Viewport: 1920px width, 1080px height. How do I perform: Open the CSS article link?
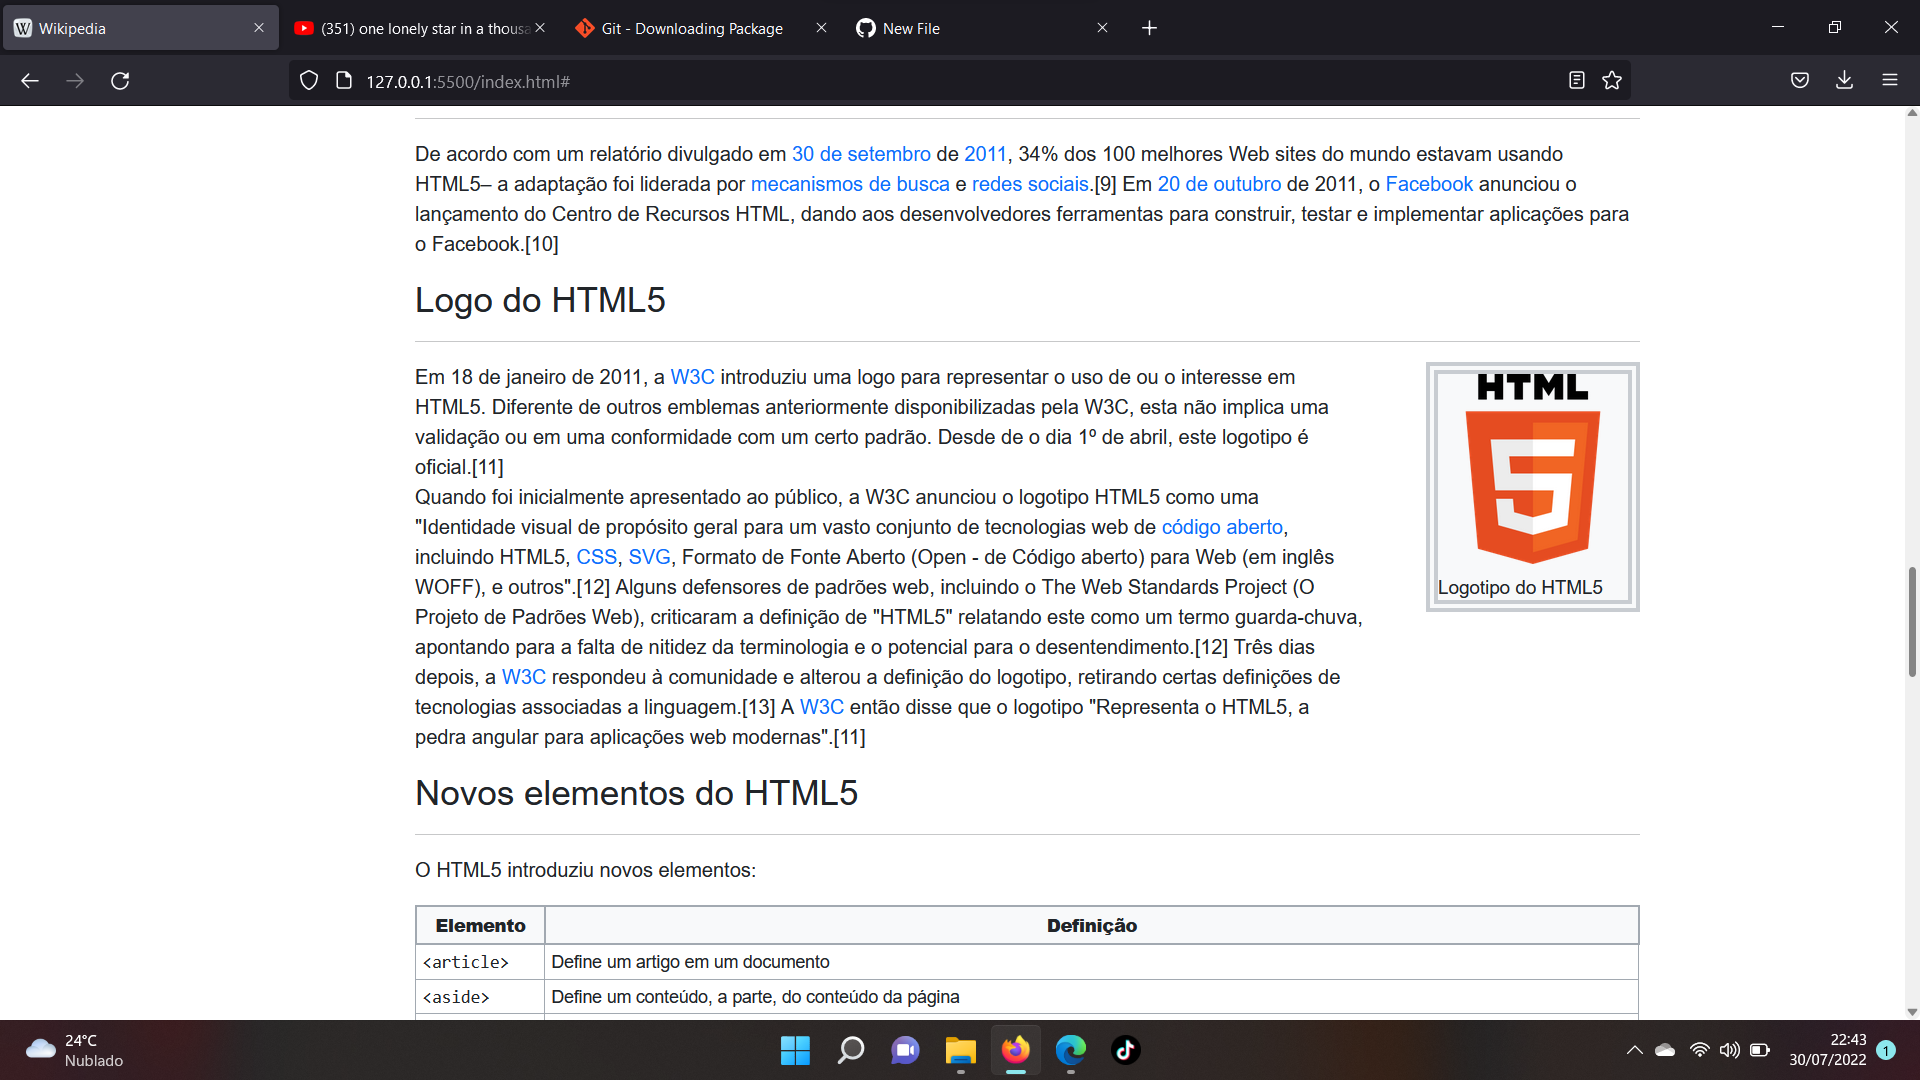coord(596,557)
